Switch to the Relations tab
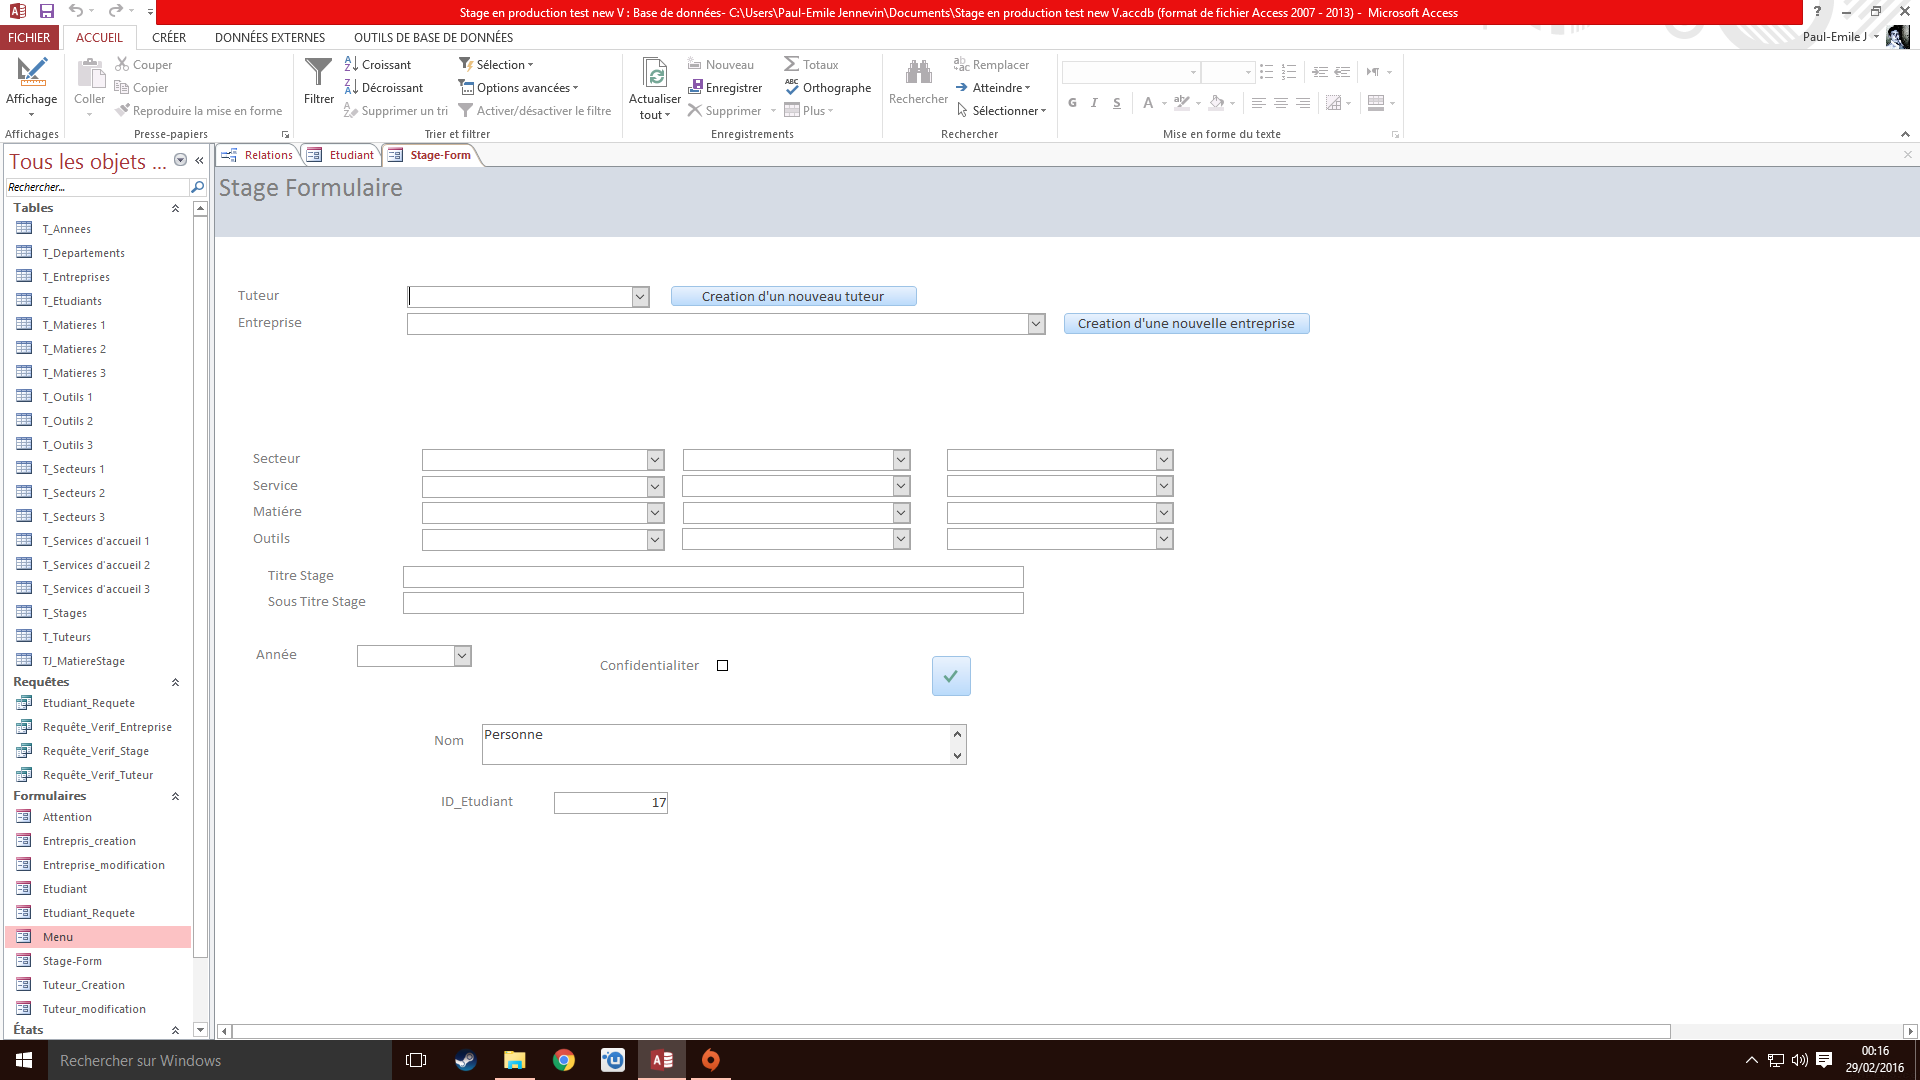This screenshot has height=1080, width=1920. (x=266, y=154)
